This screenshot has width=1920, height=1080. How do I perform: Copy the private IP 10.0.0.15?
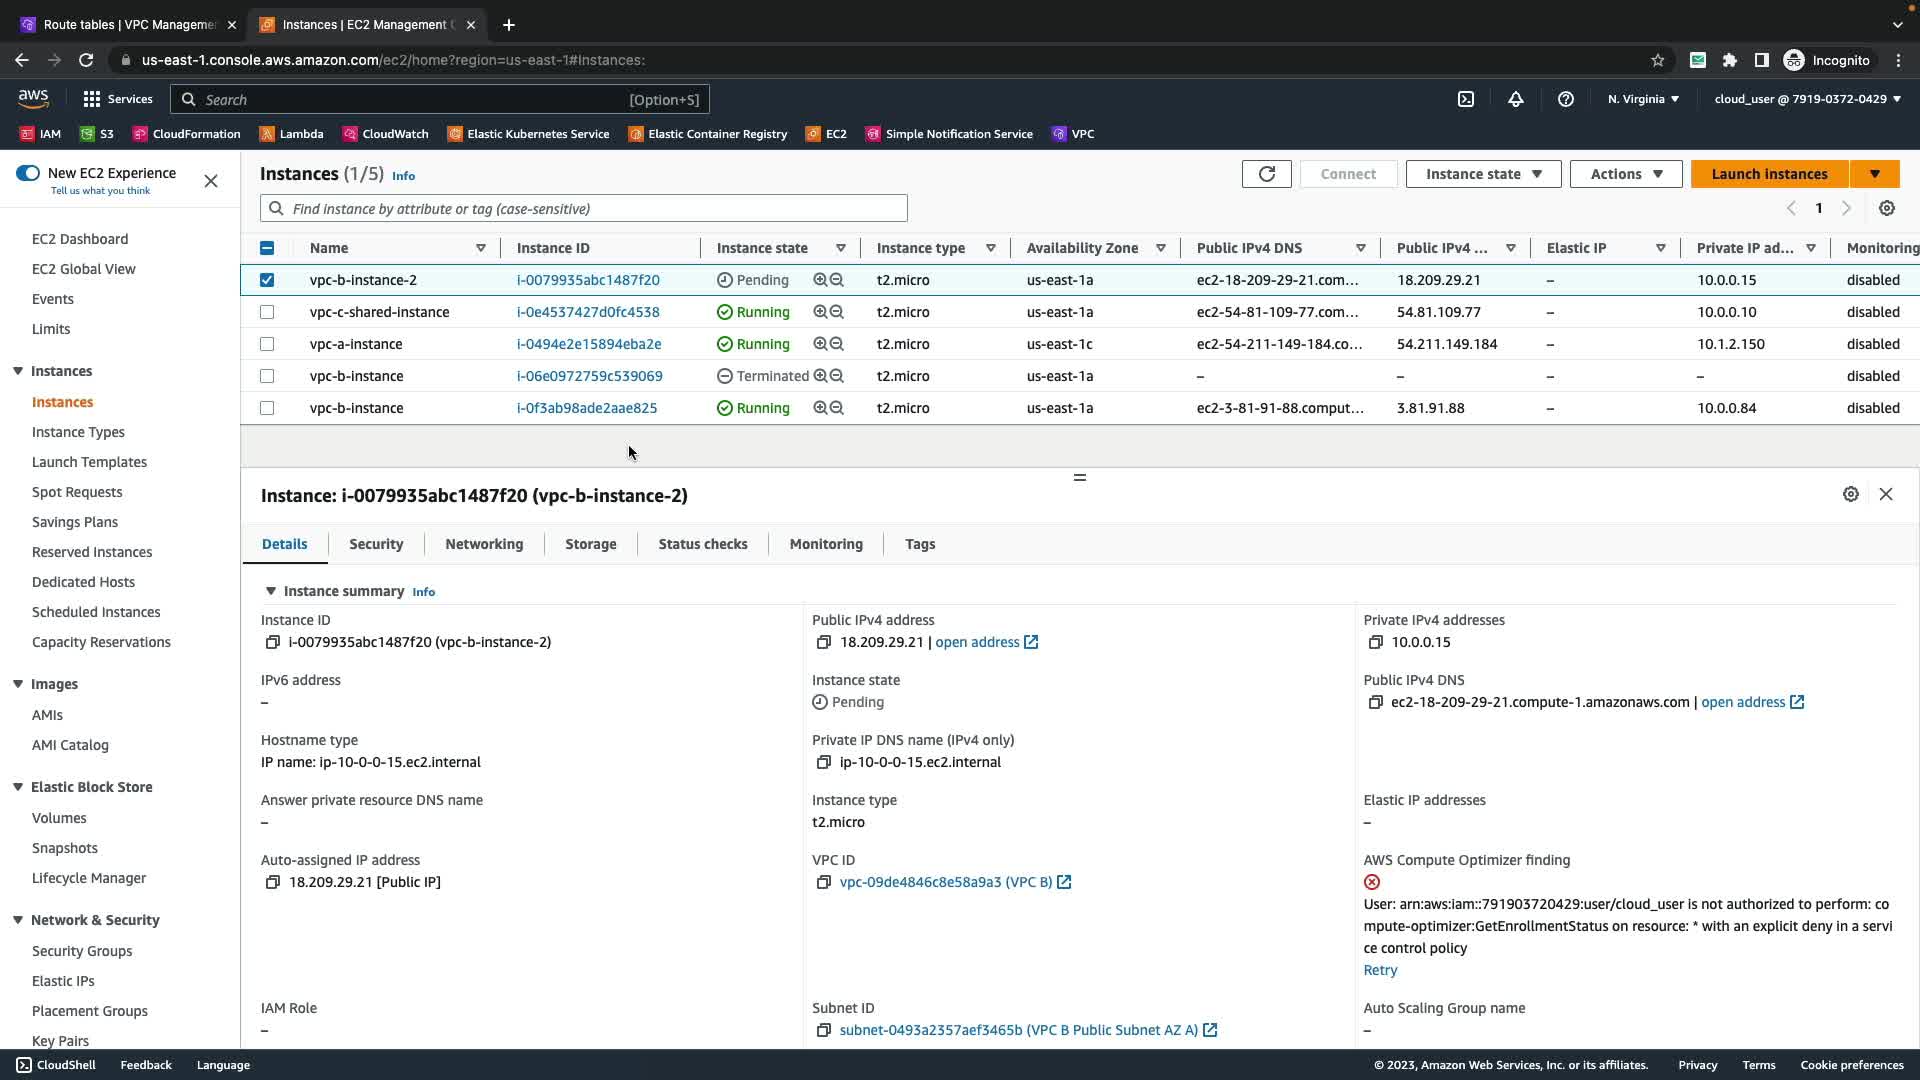click(1375, 642)
